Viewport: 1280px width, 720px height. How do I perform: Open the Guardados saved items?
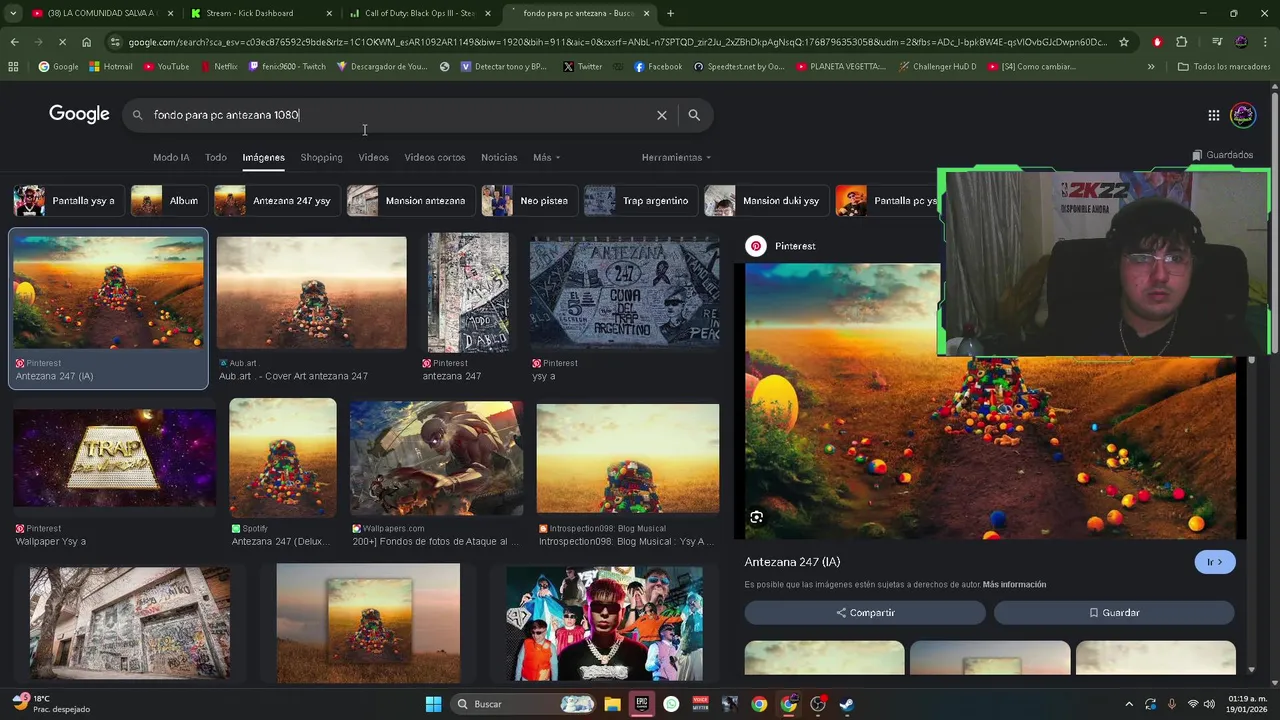click(1222, 155)
